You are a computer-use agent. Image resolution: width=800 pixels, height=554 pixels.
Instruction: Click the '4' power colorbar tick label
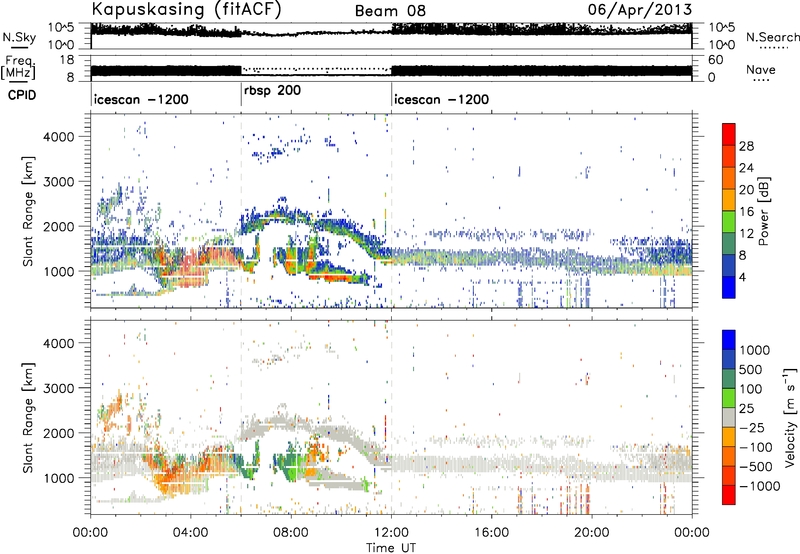742,277
